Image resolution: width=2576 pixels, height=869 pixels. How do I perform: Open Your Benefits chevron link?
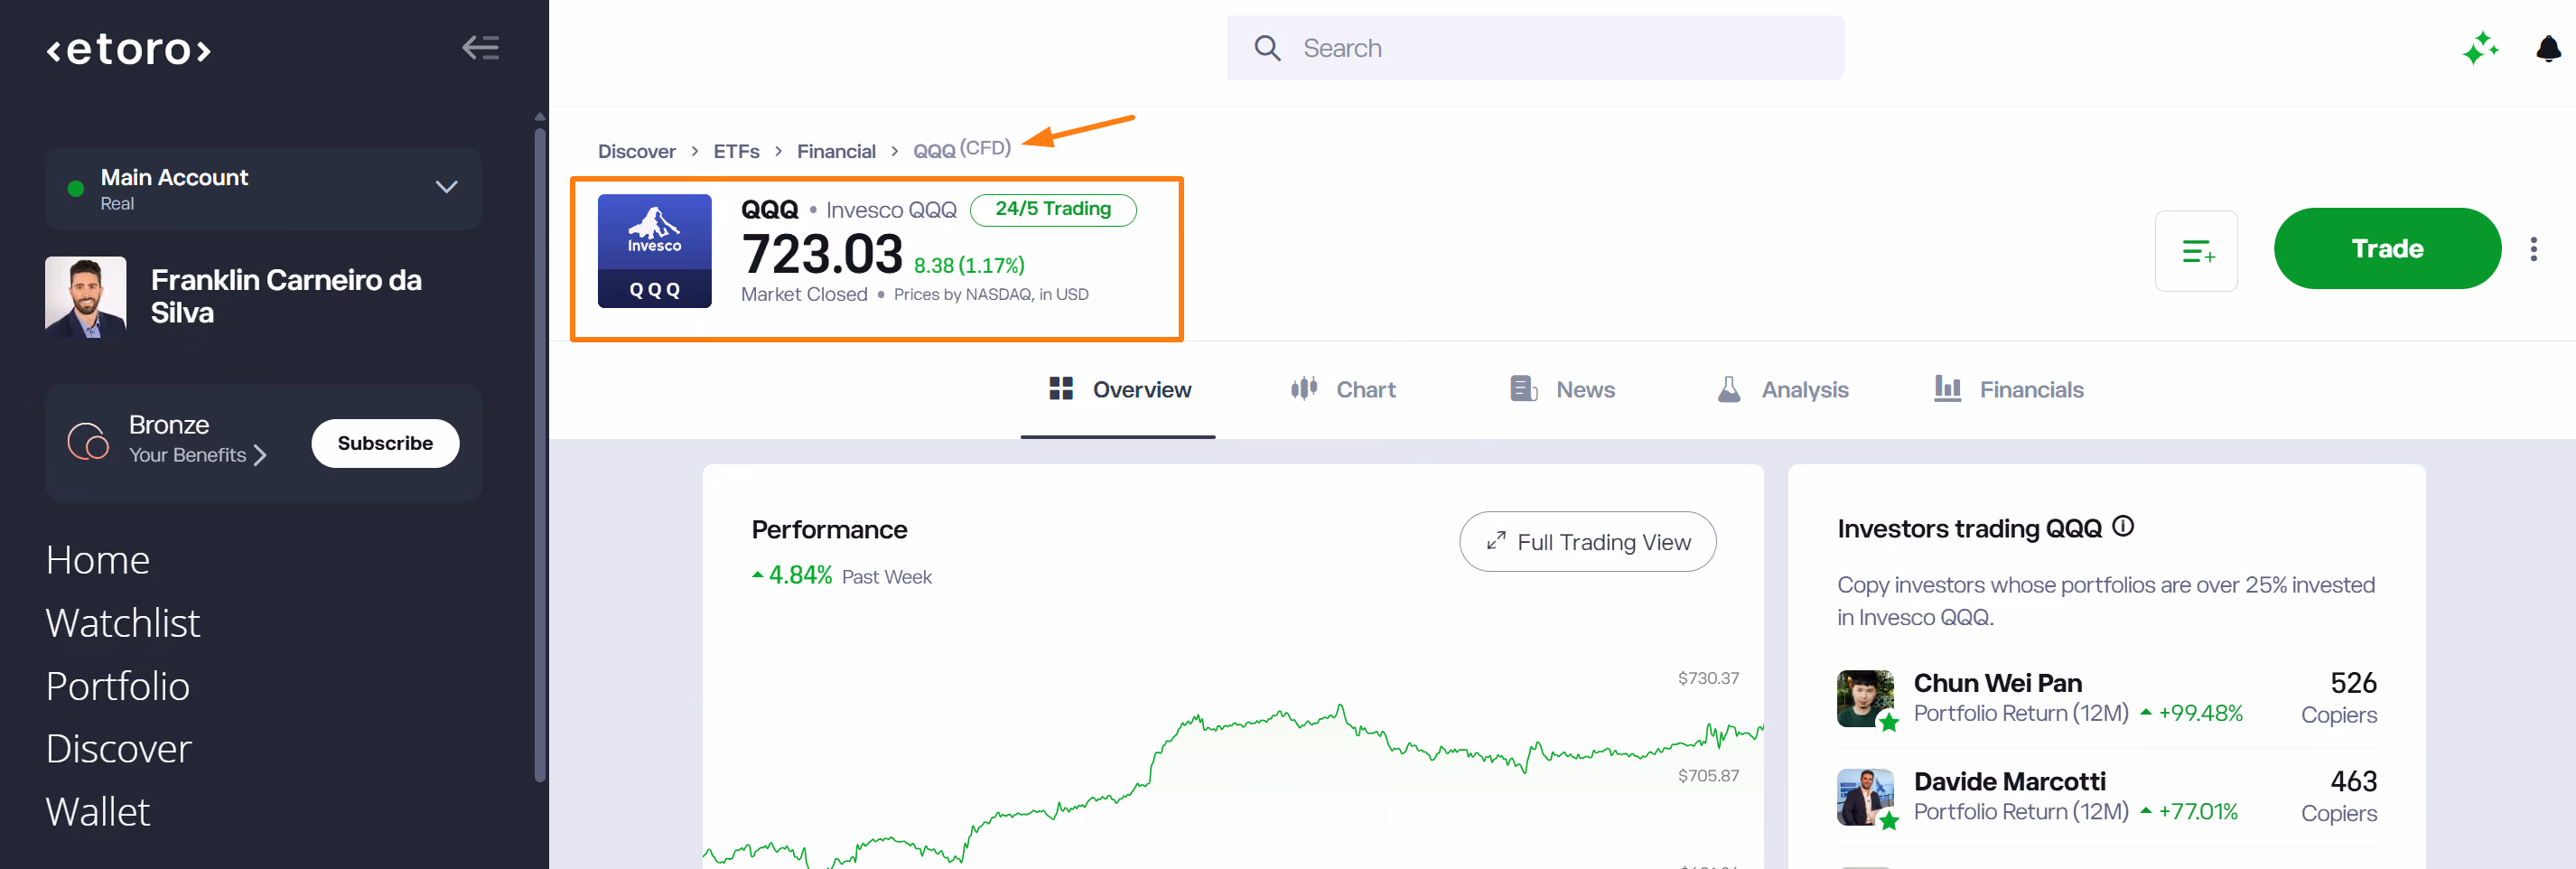(198, 455)
